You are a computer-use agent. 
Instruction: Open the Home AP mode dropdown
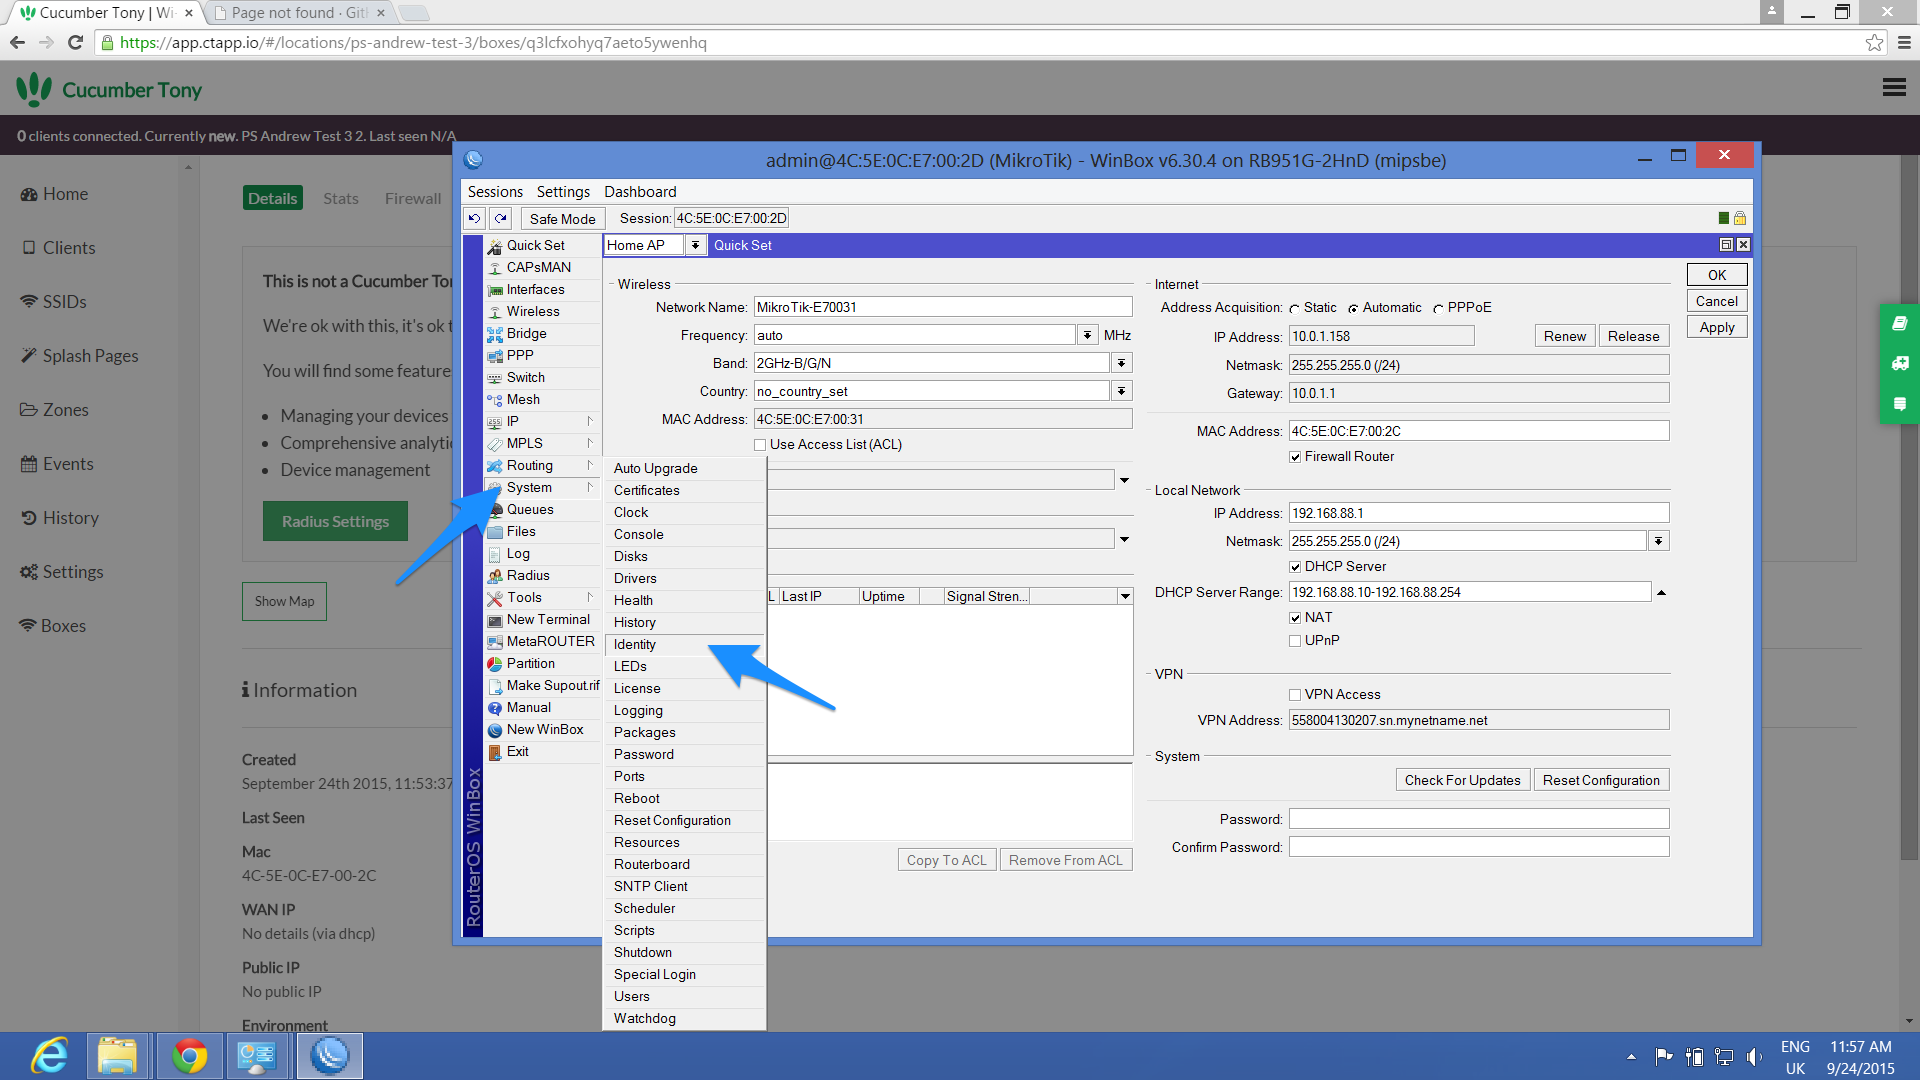[x=695, y=245]
